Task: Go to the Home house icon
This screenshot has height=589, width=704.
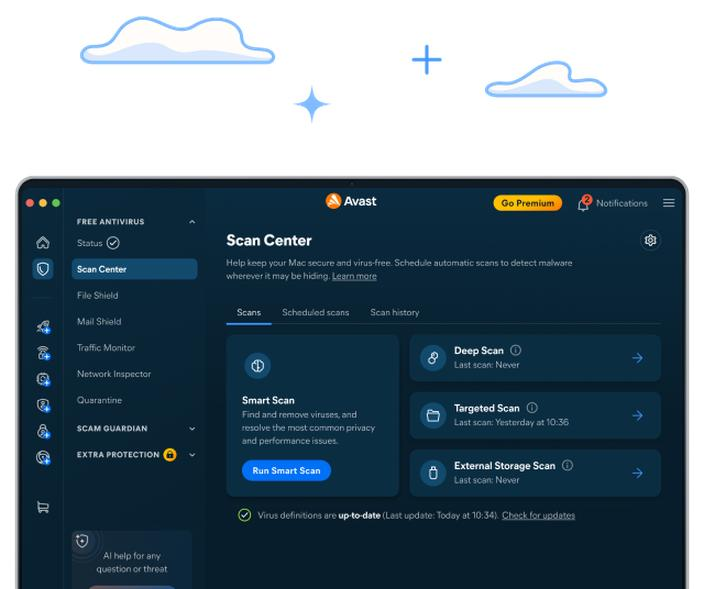Action: [43, 242]
